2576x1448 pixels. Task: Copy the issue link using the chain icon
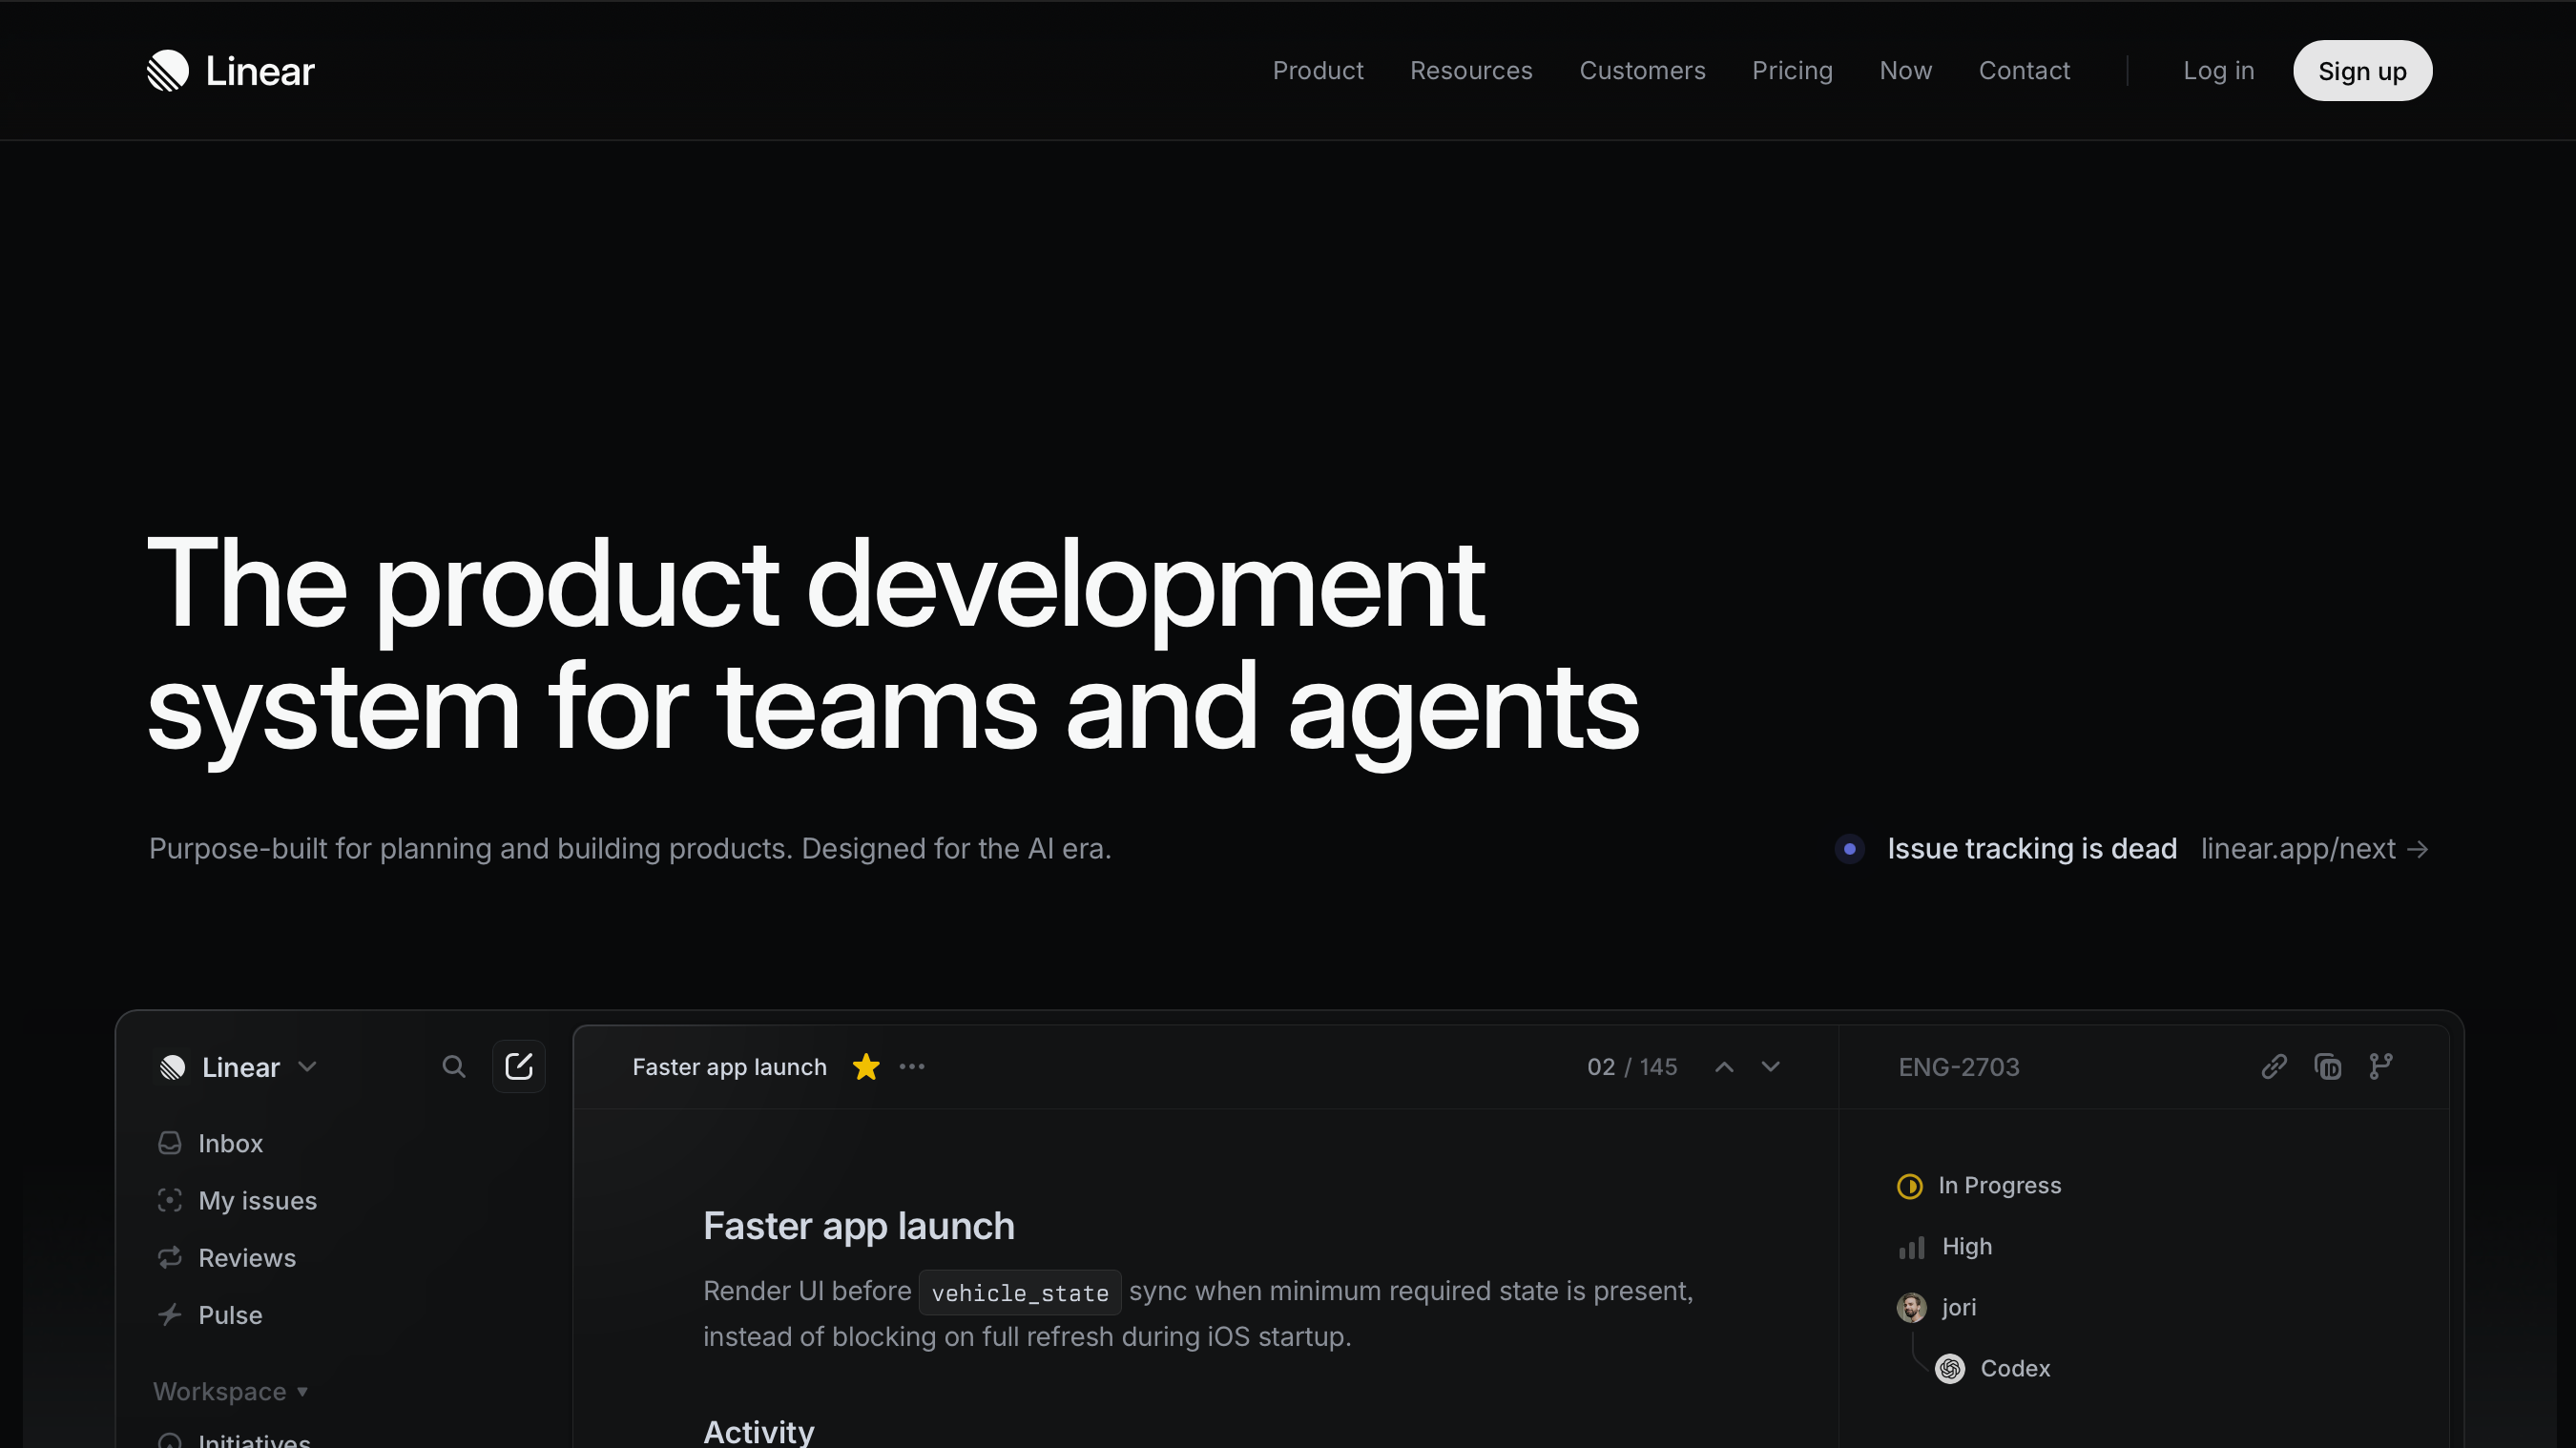(2275, 1066)
